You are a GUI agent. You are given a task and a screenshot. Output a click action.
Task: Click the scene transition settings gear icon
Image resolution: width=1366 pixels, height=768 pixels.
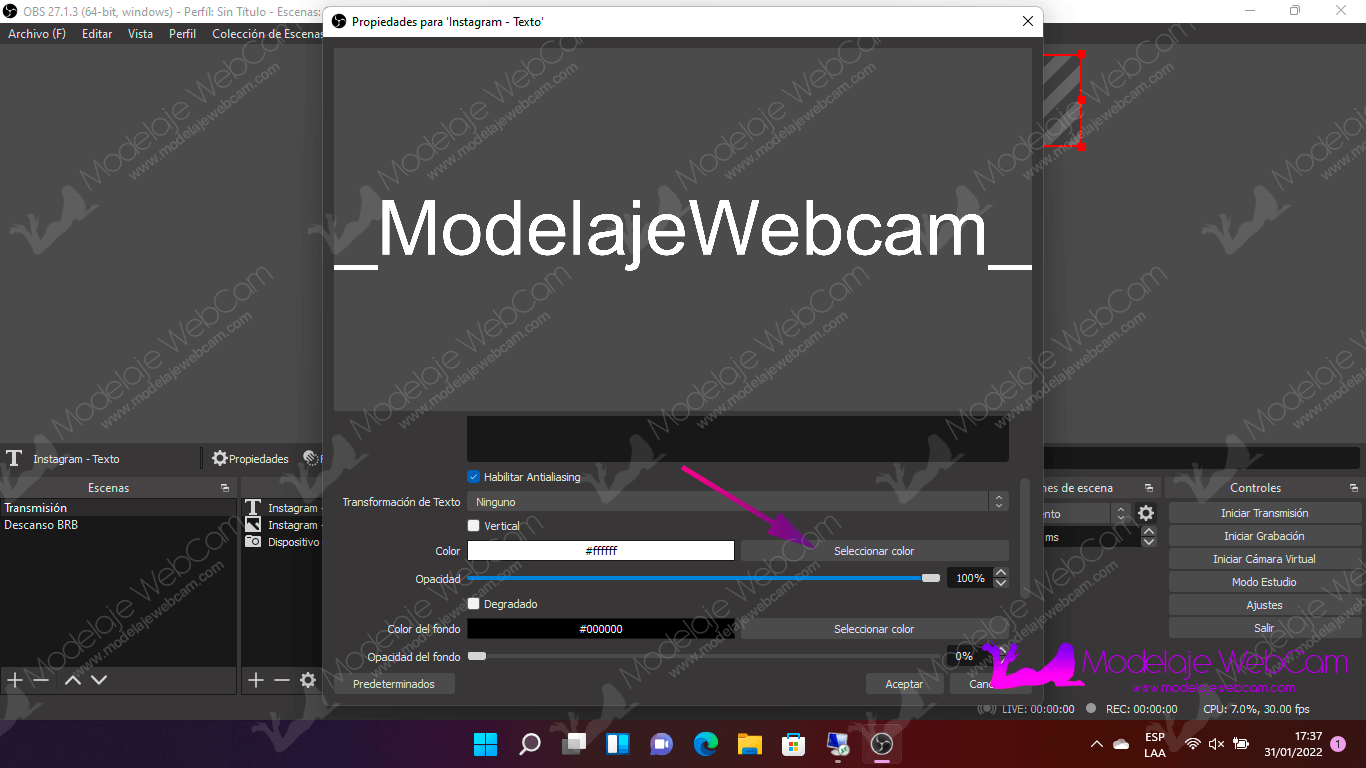(1146, 513)
